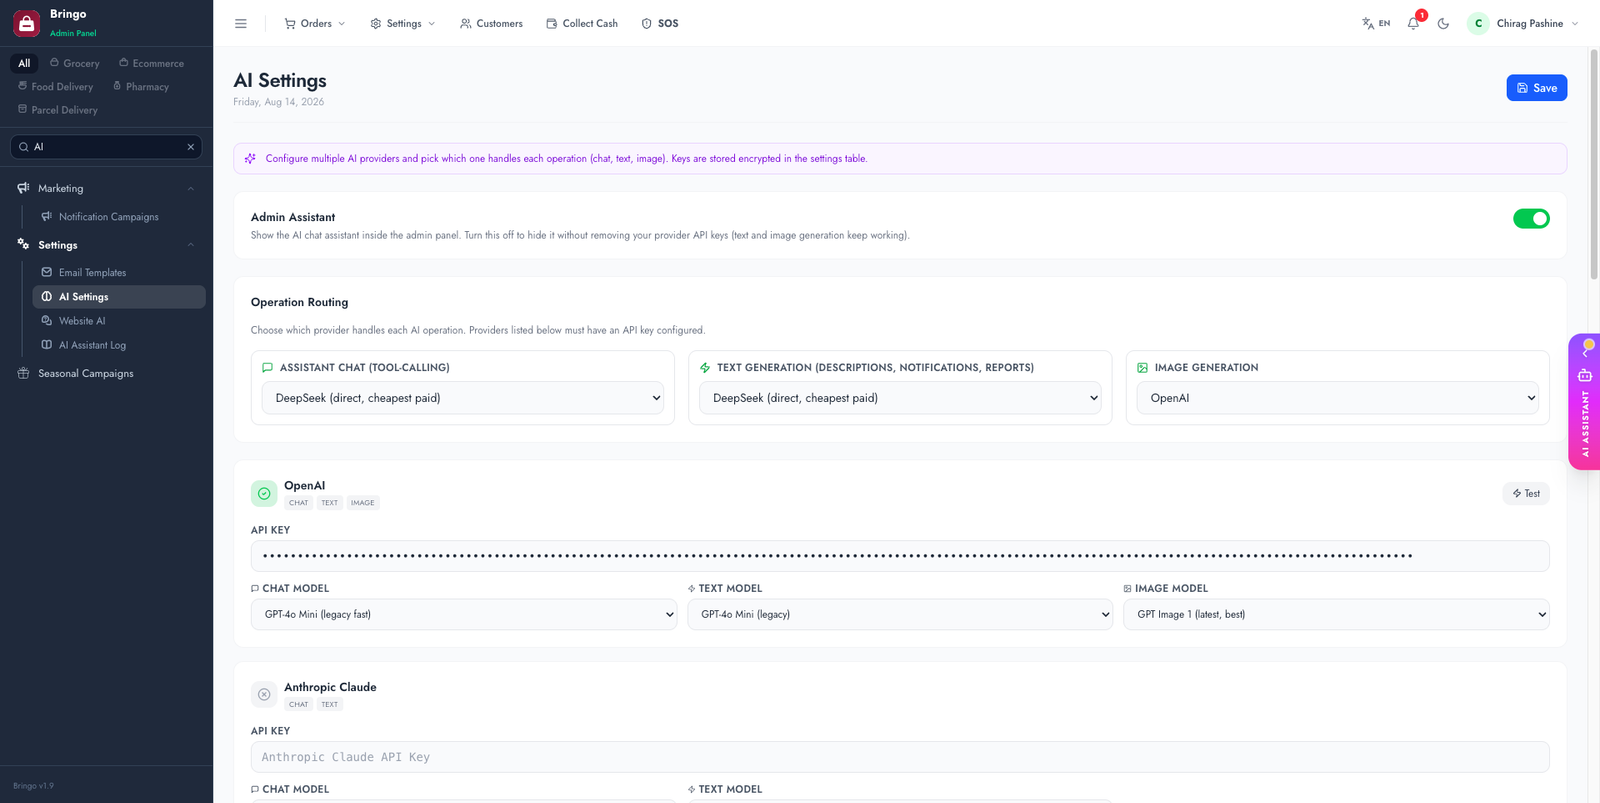Click the AI Assistant Log icon

(x=47, y=345)
